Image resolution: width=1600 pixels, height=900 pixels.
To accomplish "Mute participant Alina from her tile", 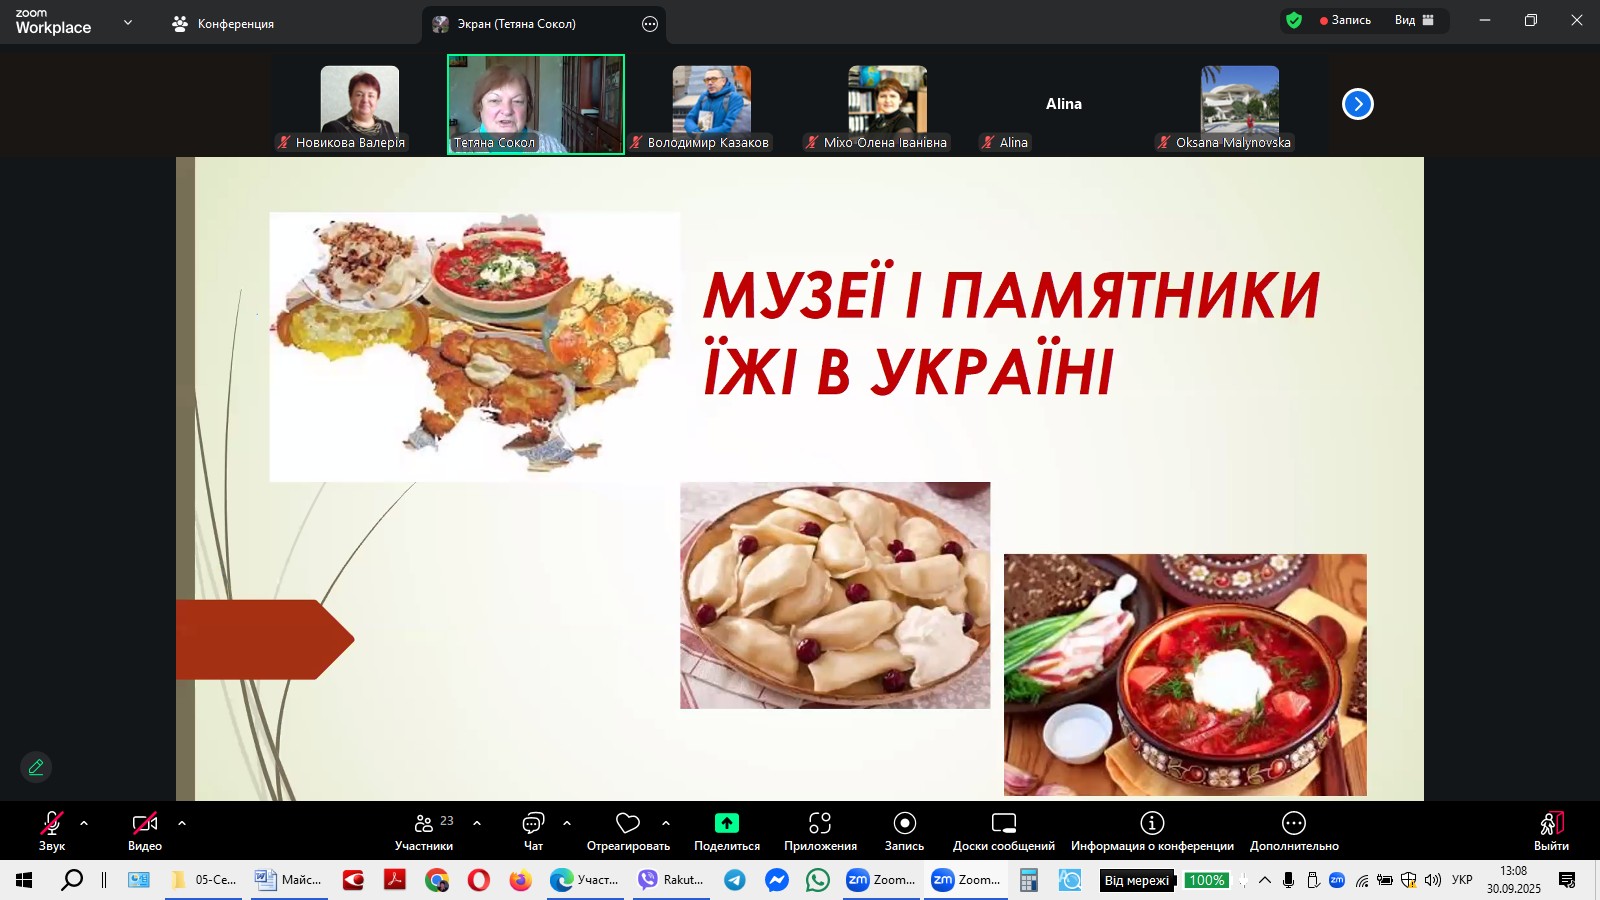I will (x=988, y=143).
